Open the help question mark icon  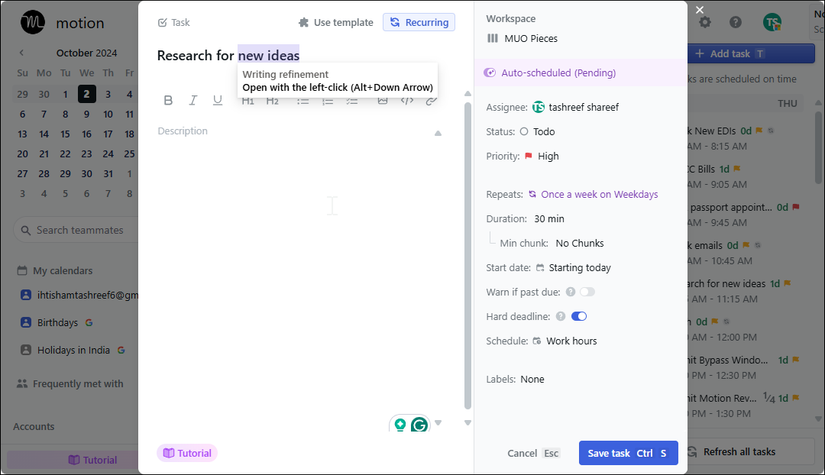(x=736, y=22)
